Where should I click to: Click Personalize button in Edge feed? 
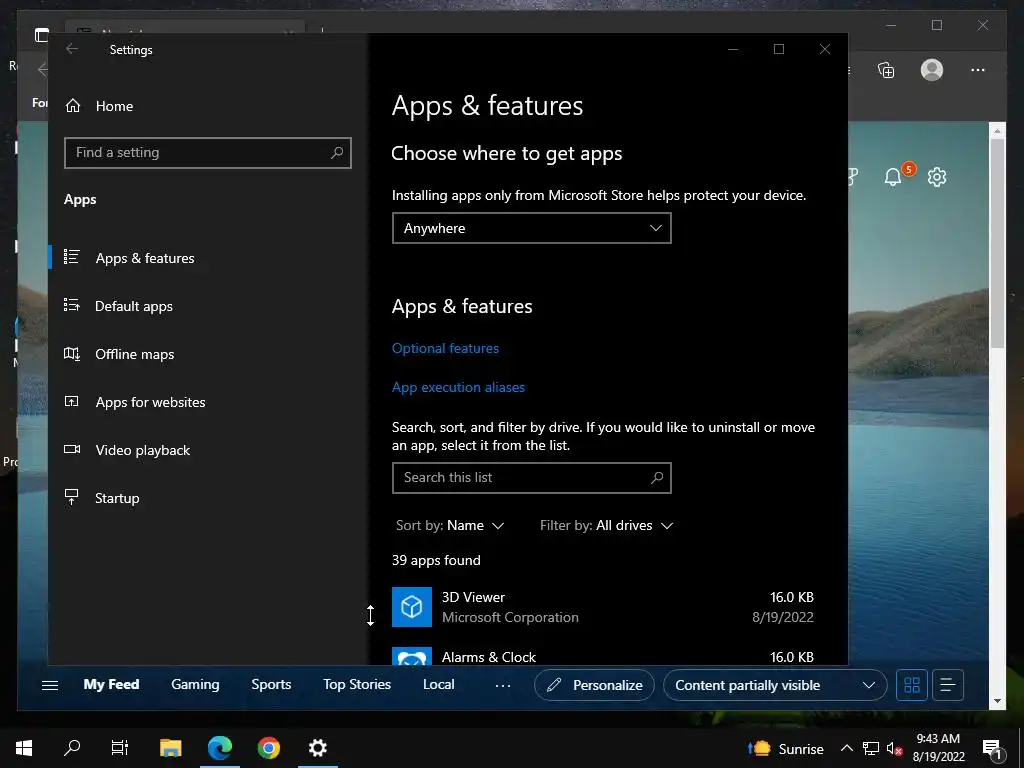click(x=594, y=685)
